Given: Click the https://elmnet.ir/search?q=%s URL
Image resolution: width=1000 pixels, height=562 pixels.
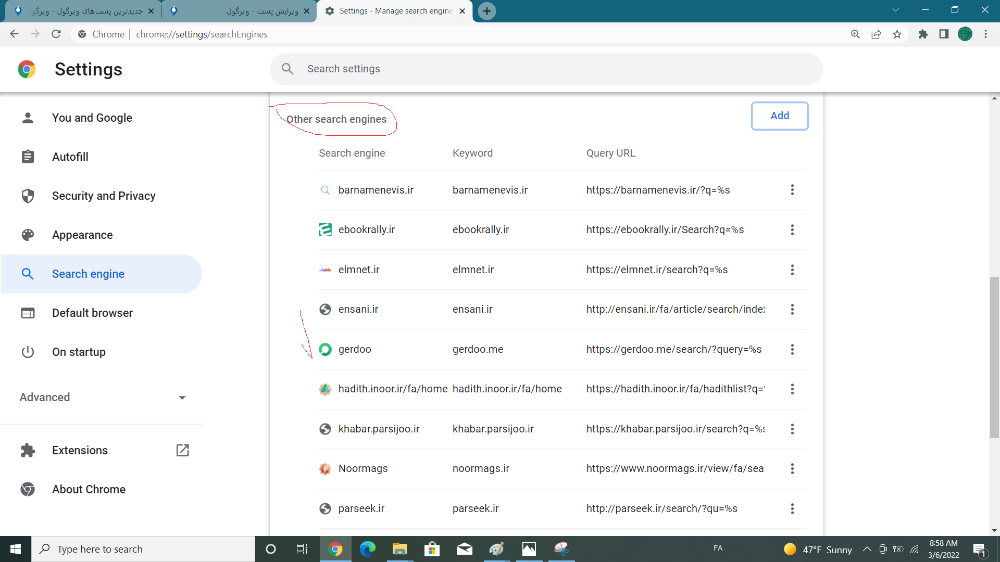Looking at the screenshot, I should coord(657,270).
